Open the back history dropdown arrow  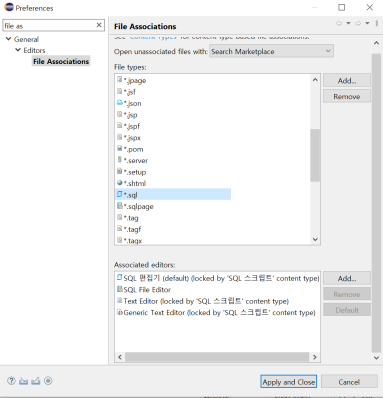click(x=348, y=23)
